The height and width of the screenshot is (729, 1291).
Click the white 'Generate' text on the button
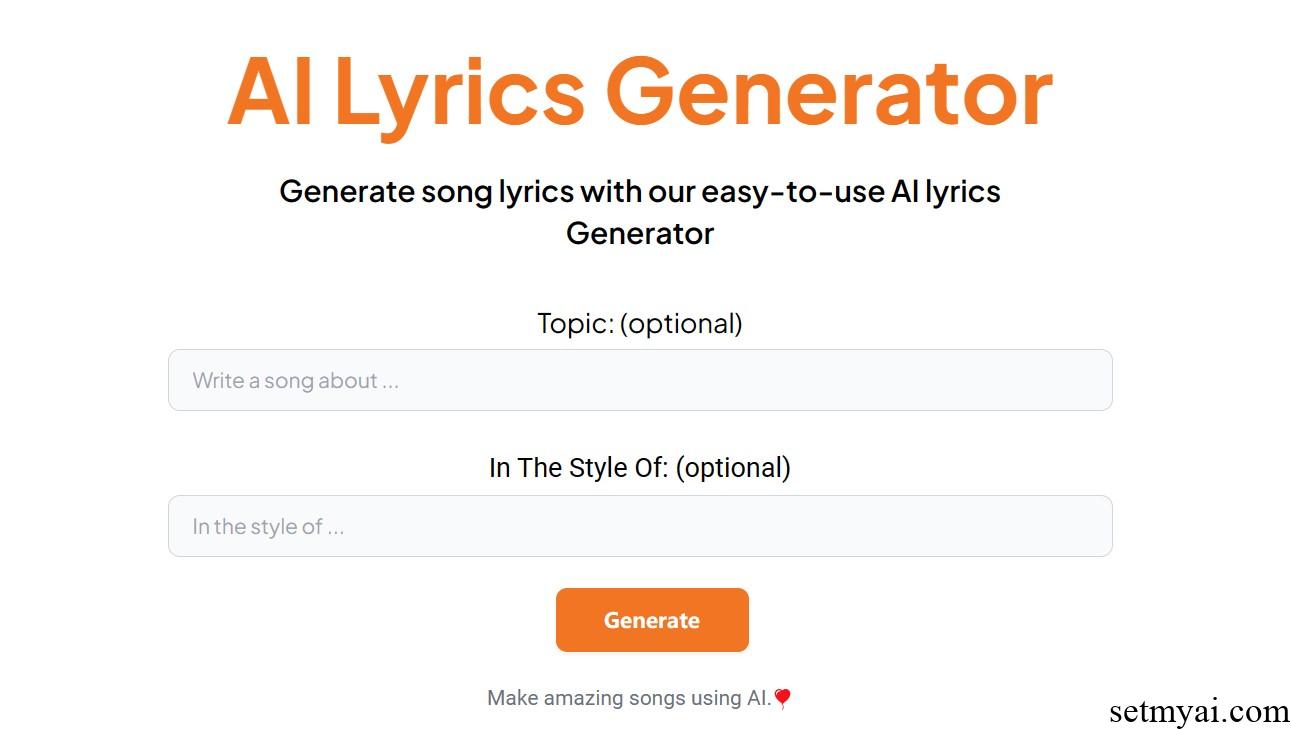tap(652, 620)
